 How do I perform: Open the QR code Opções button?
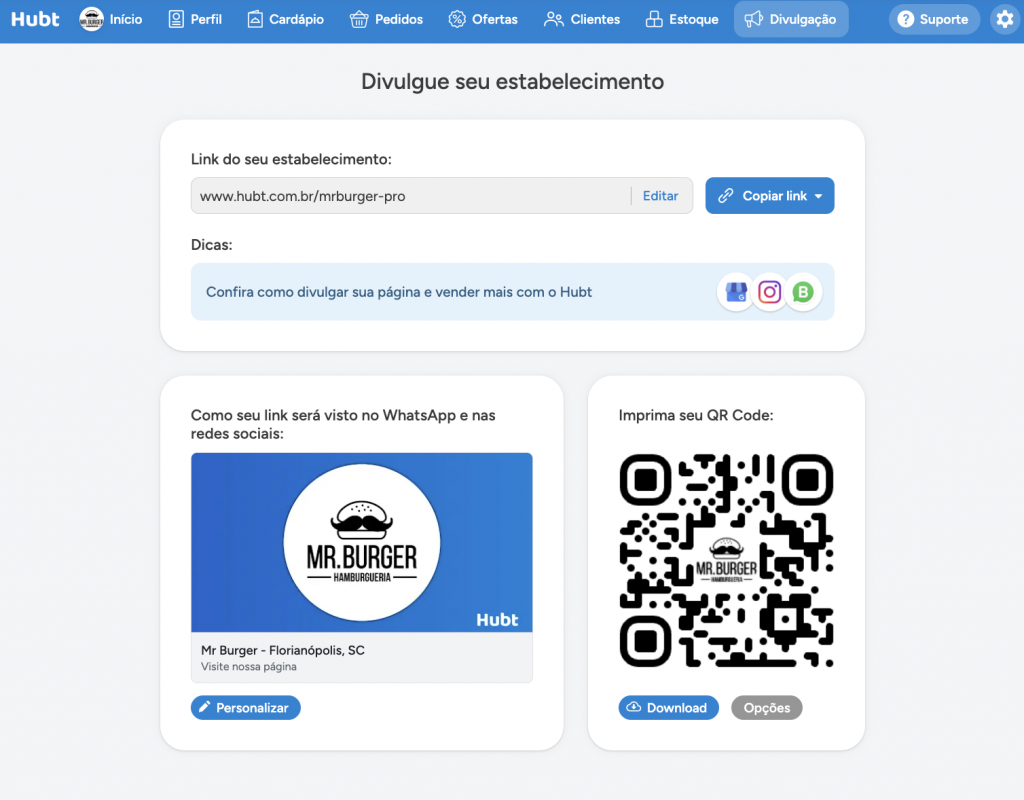[x=767, y=707]
